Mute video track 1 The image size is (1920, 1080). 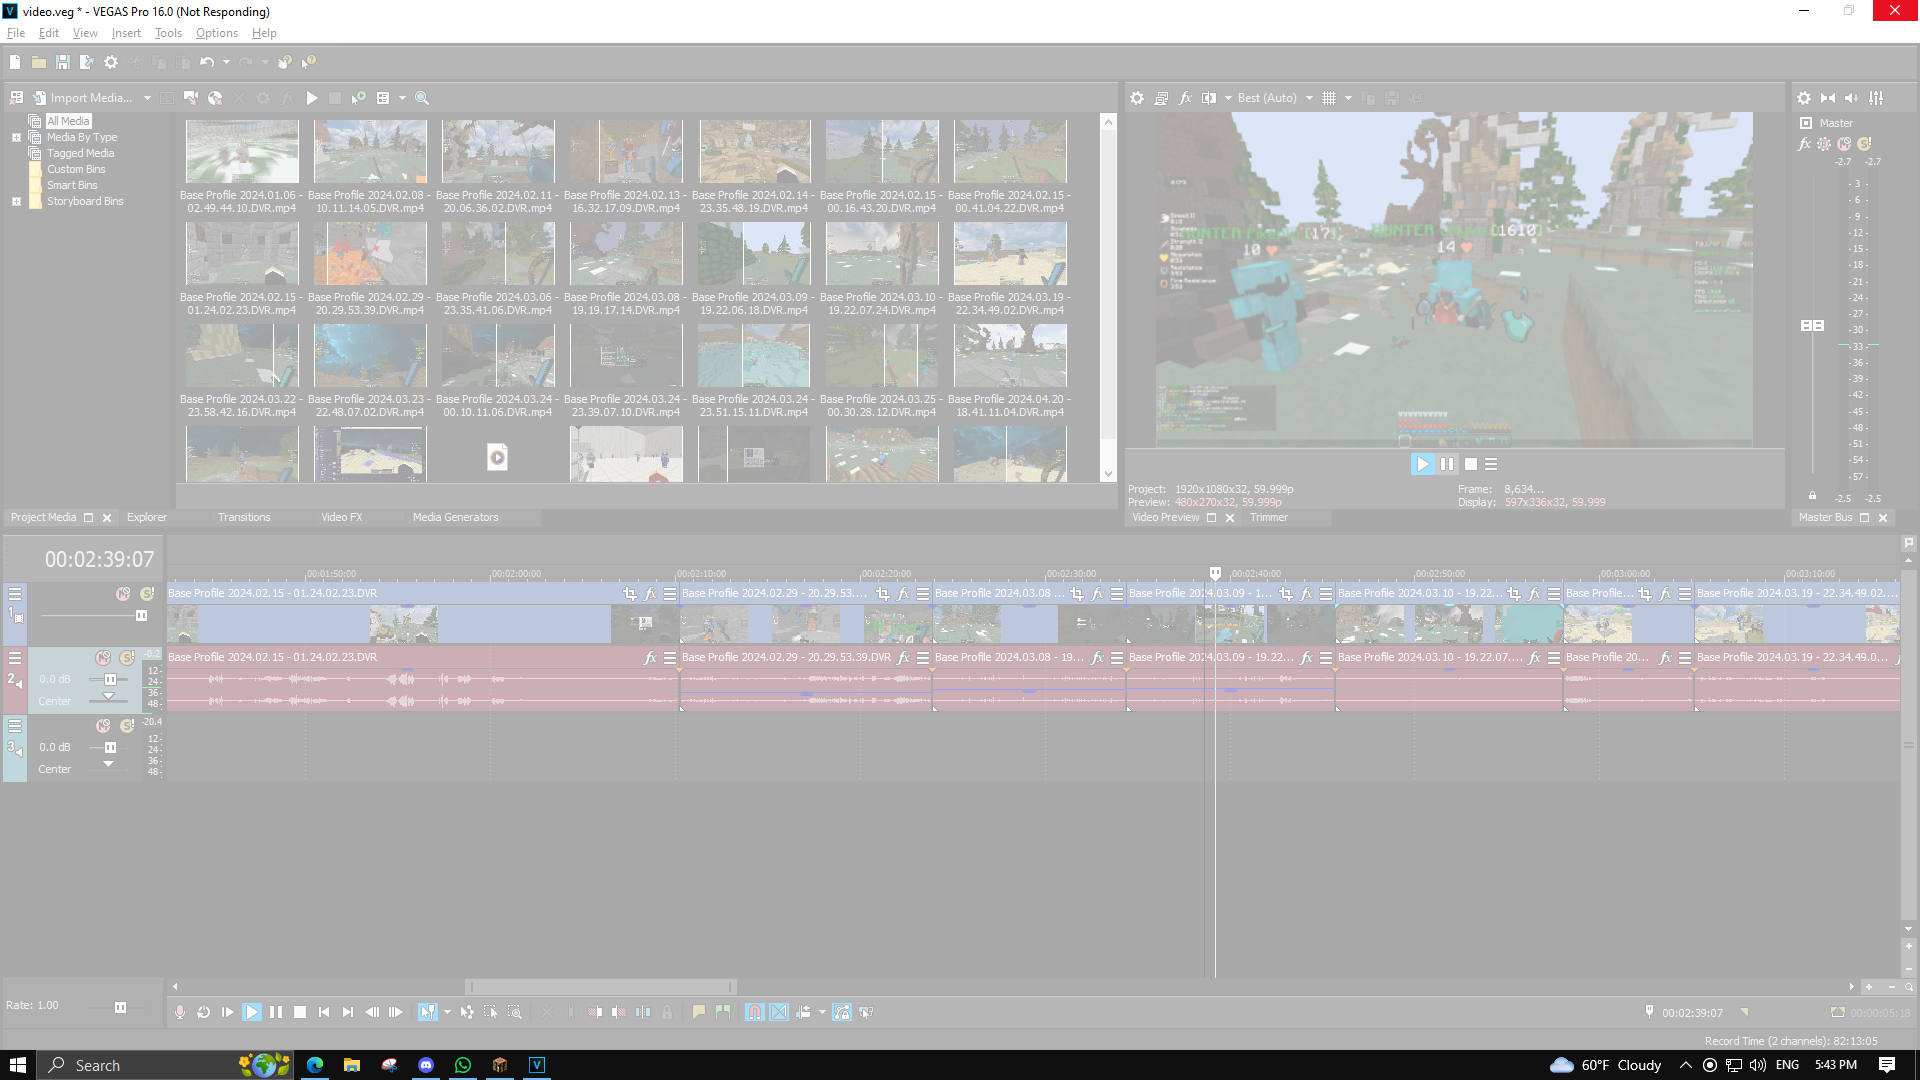123,594
